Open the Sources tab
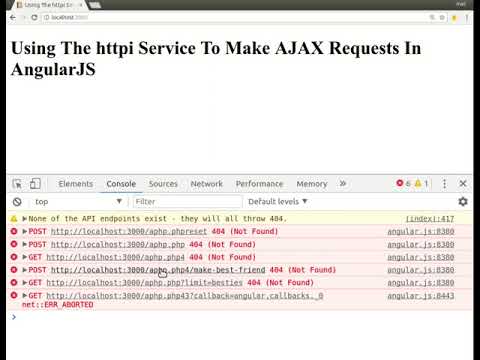The width and height of the screenshot is (480, 360). coord(163,184)
